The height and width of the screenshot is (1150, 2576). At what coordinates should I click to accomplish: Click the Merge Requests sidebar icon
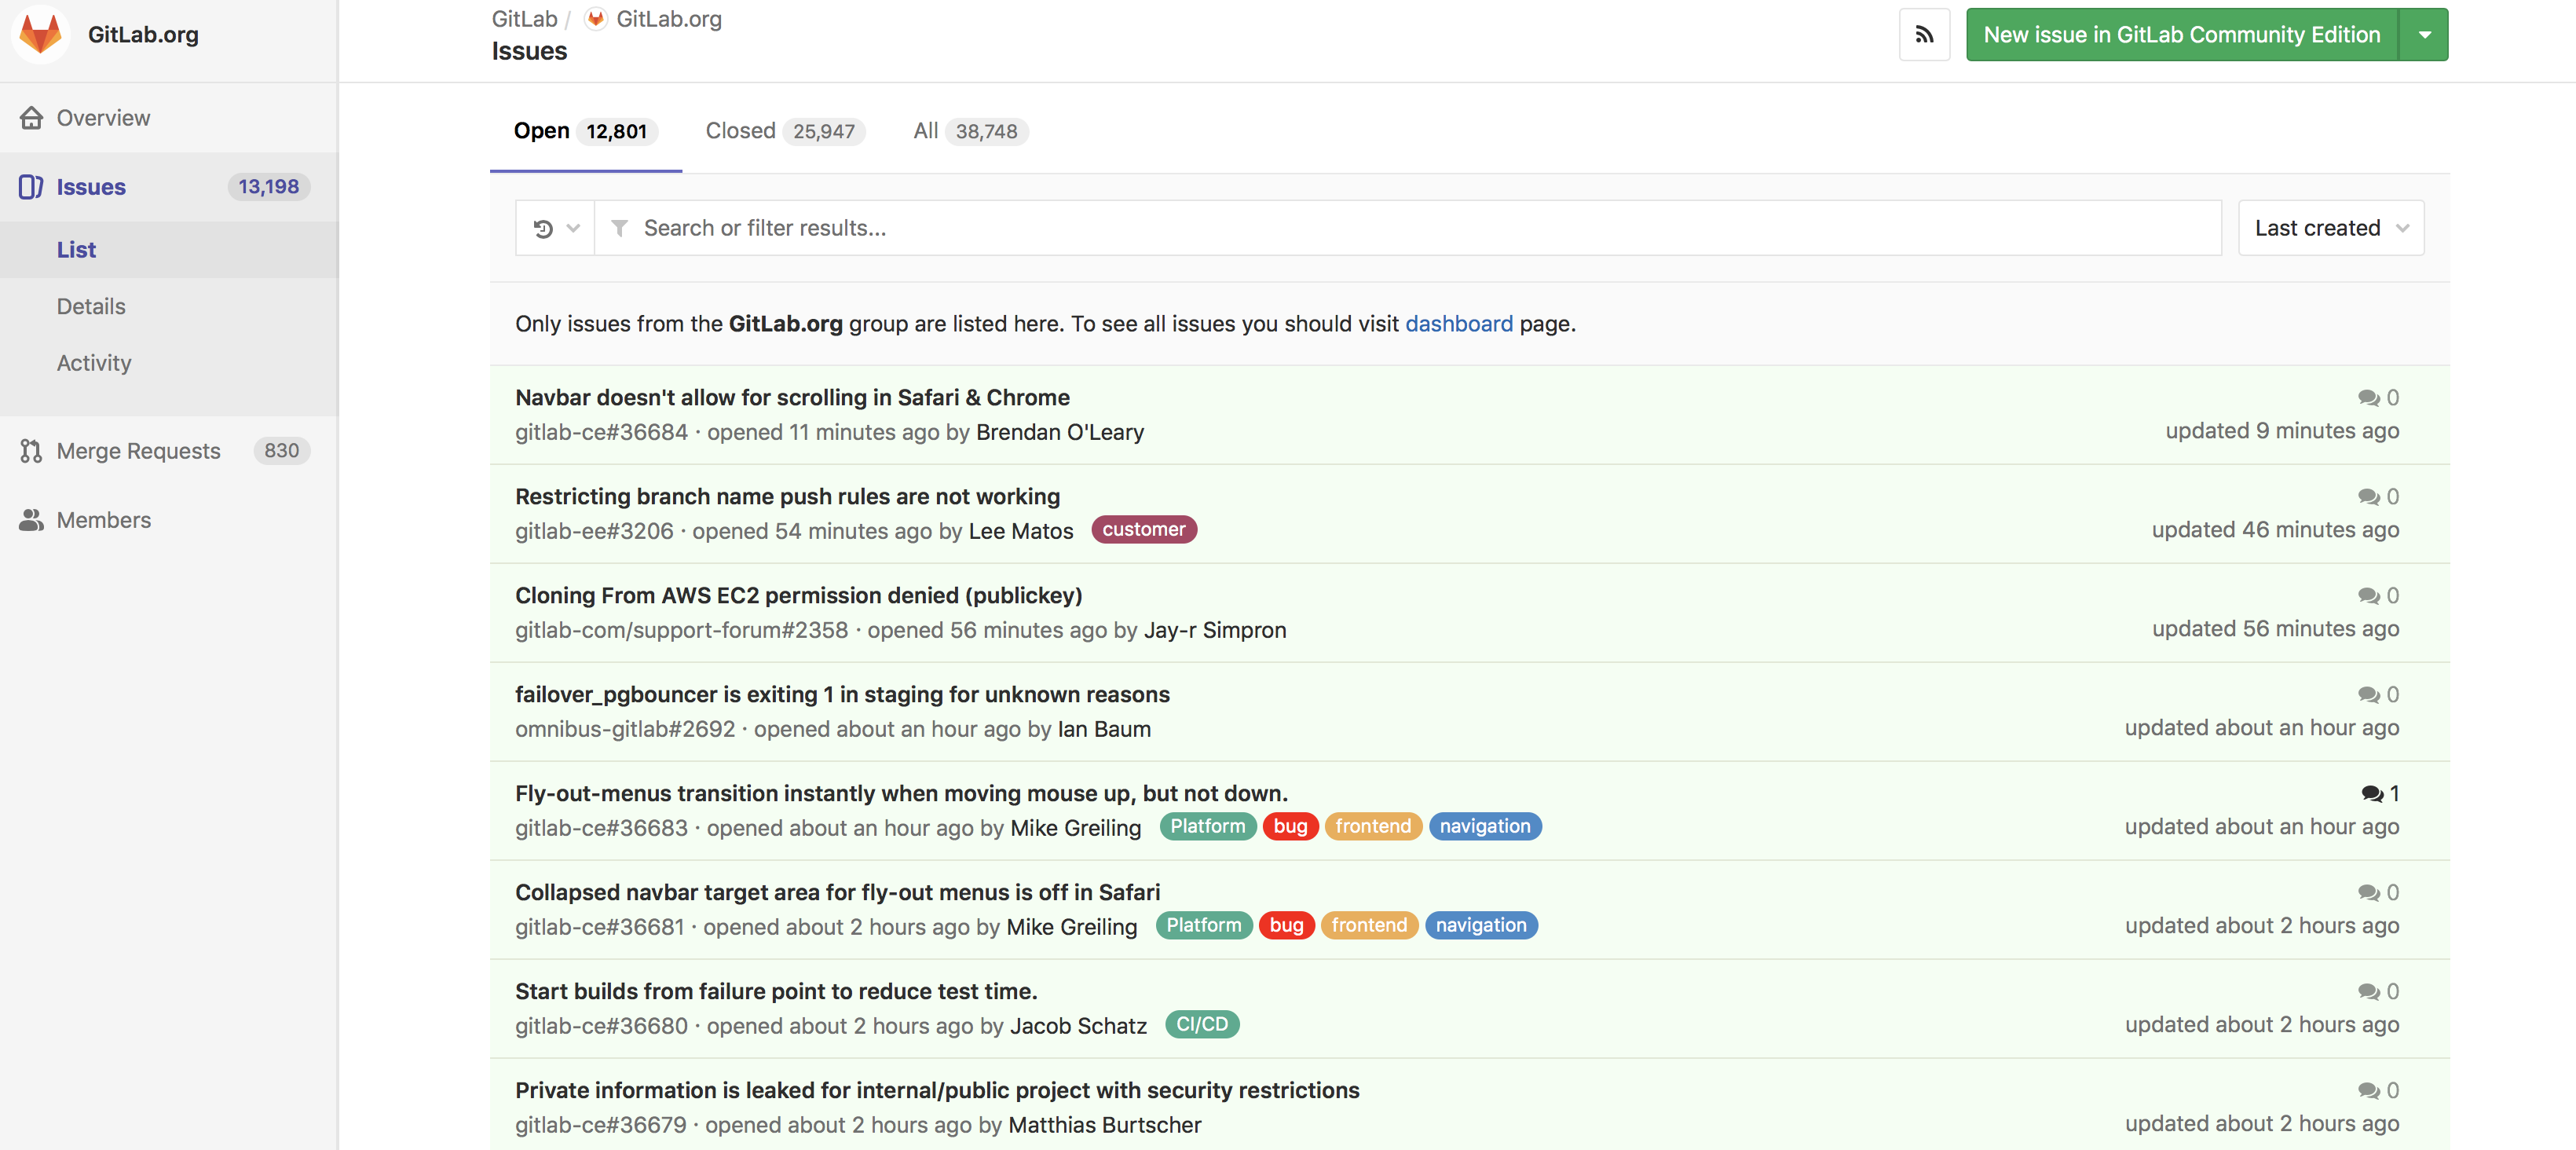point(30,451)
